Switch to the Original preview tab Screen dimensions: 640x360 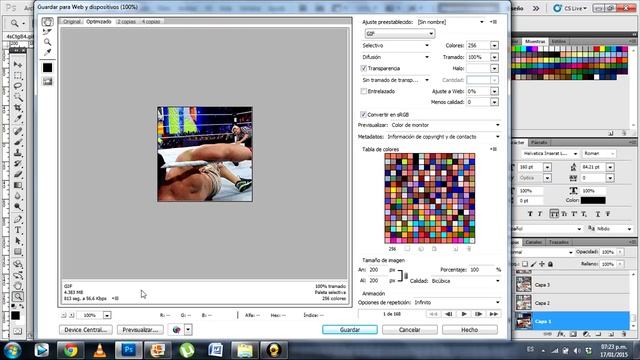point(71,22)
